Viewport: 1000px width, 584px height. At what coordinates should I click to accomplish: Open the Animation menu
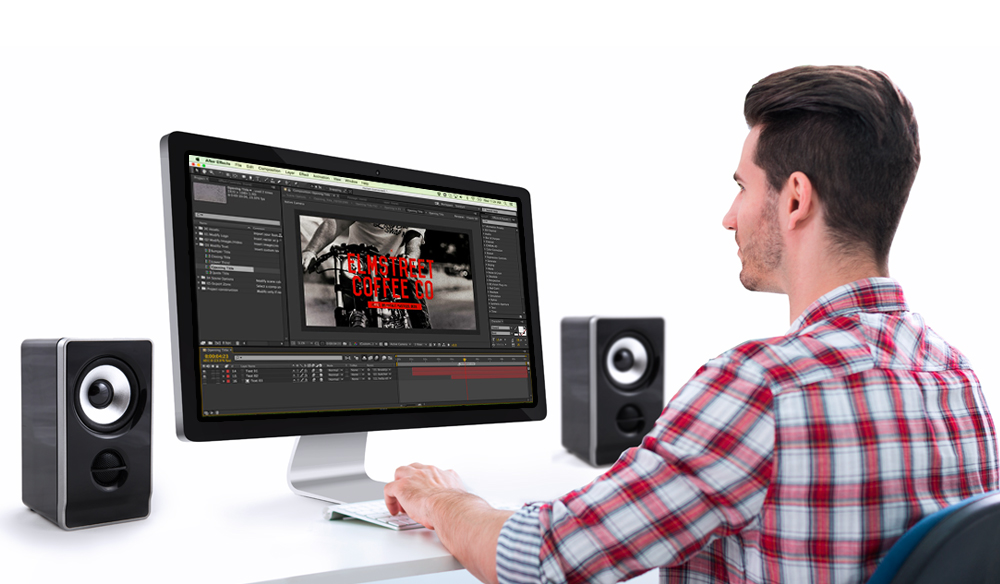click(x=322, y=175)
